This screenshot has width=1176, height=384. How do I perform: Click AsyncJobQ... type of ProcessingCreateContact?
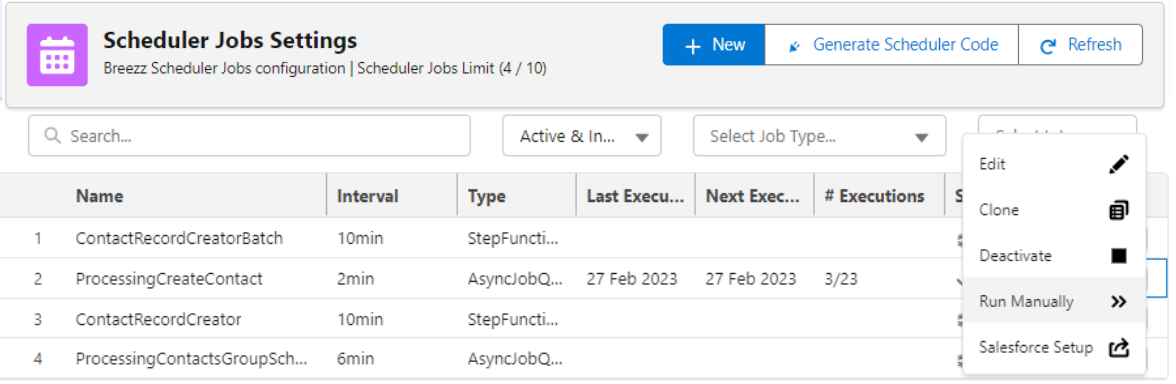[515, 279]
